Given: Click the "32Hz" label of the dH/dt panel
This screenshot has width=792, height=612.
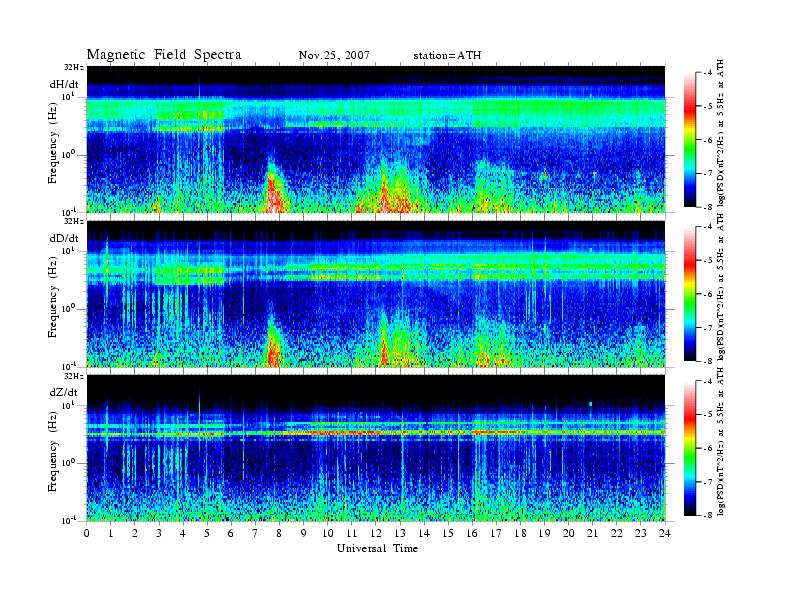Looking at the screenshot, I should click(74, 67).
